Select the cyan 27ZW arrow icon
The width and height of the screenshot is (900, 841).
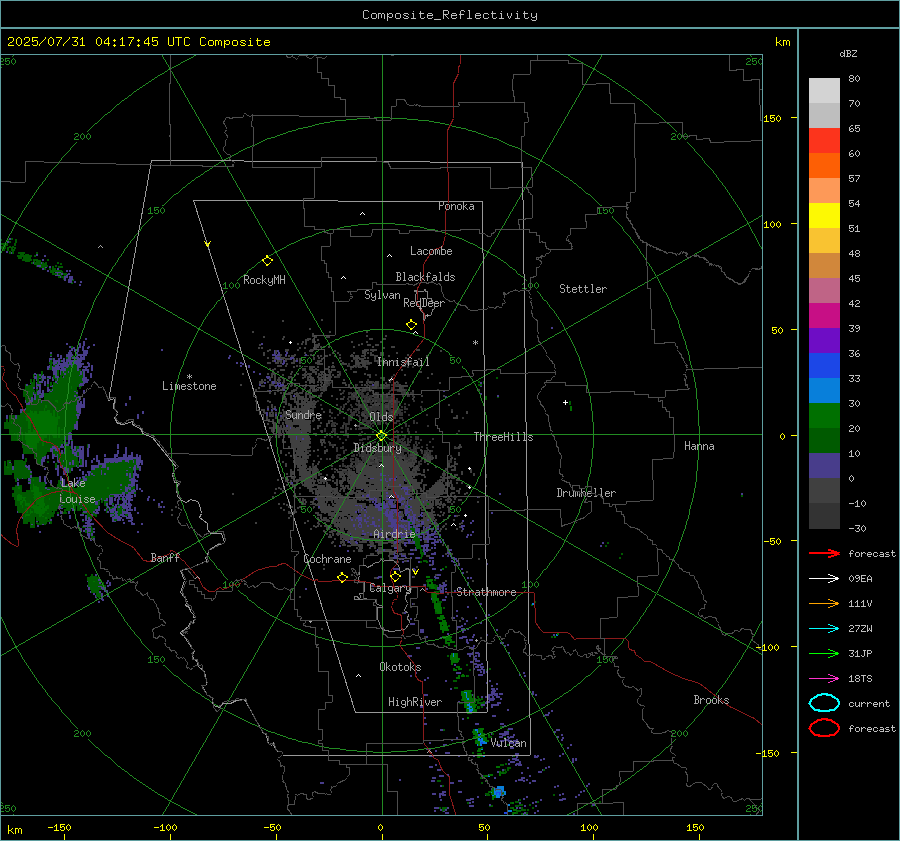[x=824, y=629]
